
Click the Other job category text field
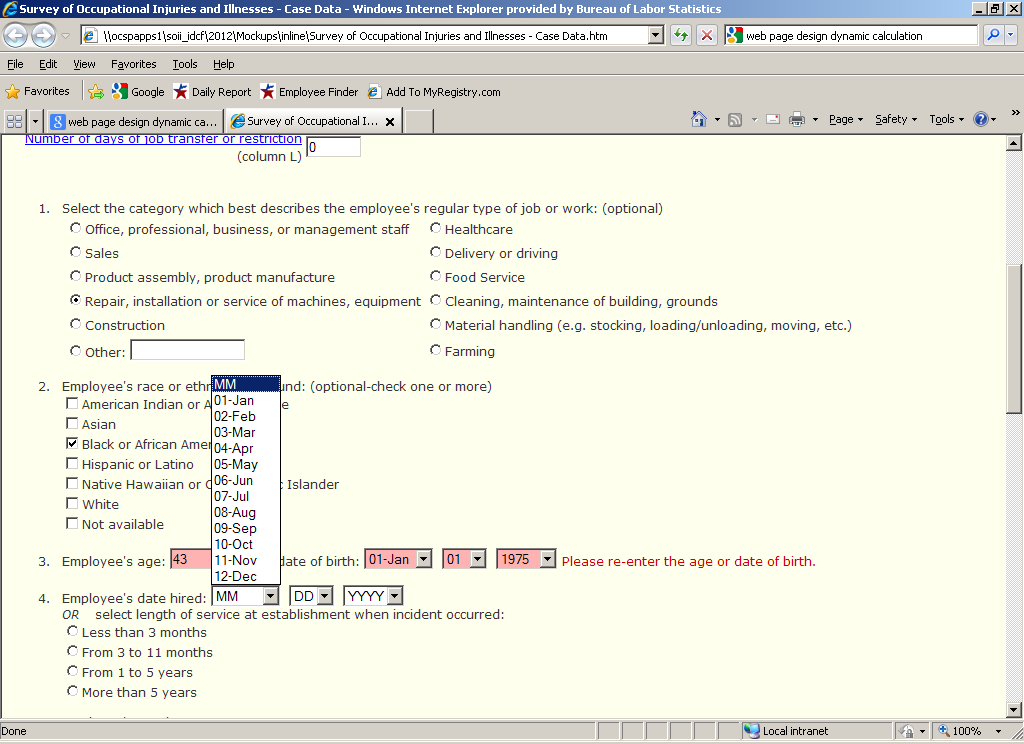pos(187,350)
